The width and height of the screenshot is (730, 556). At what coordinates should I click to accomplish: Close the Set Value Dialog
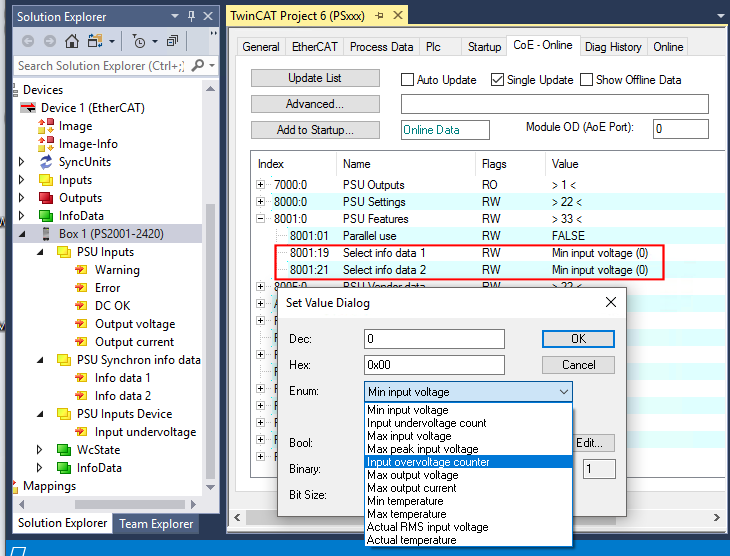pos(611,302)
